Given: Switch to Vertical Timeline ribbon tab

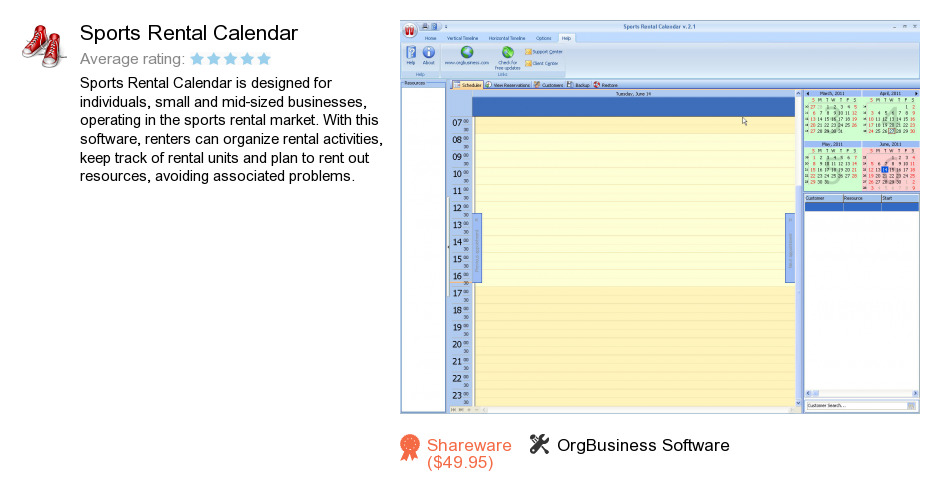Looking at the screenshot, I should [x=462, y=38].
